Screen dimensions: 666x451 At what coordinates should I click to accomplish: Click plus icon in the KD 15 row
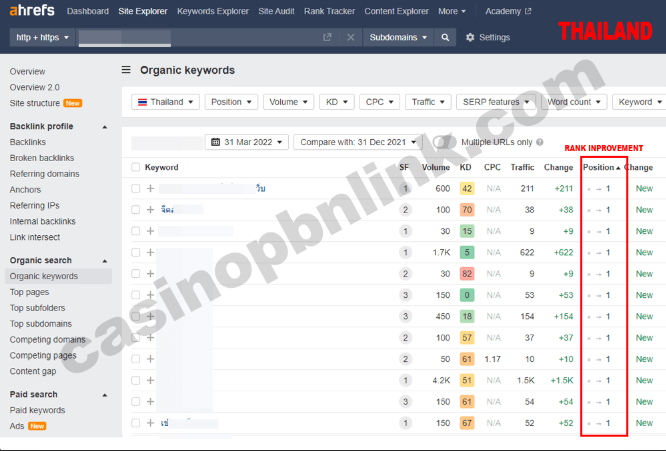(x=150, y=231)
